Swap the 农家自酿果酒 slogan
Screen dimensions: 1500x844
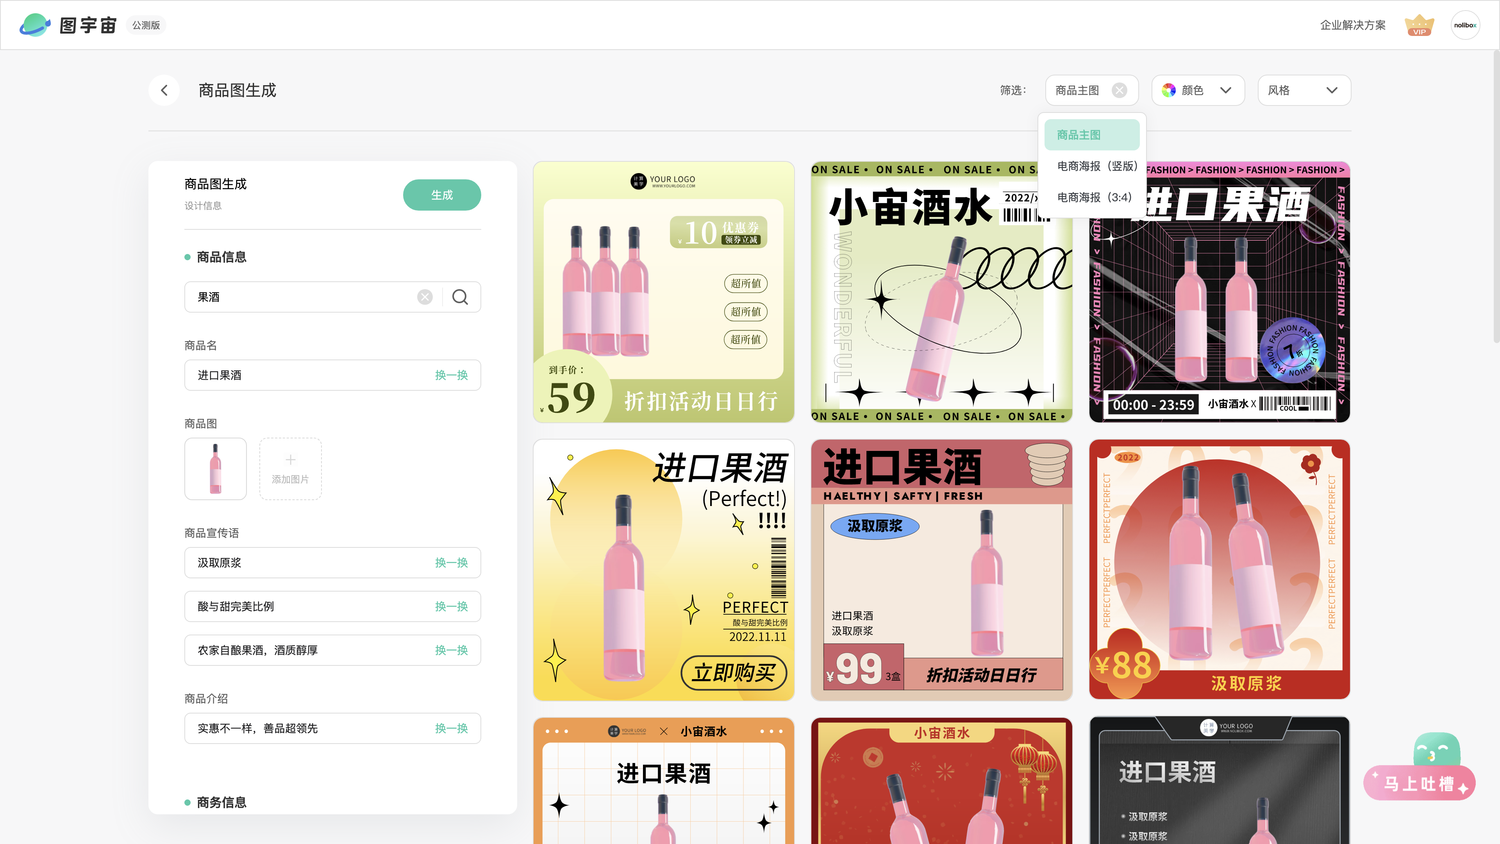(451, 650)
